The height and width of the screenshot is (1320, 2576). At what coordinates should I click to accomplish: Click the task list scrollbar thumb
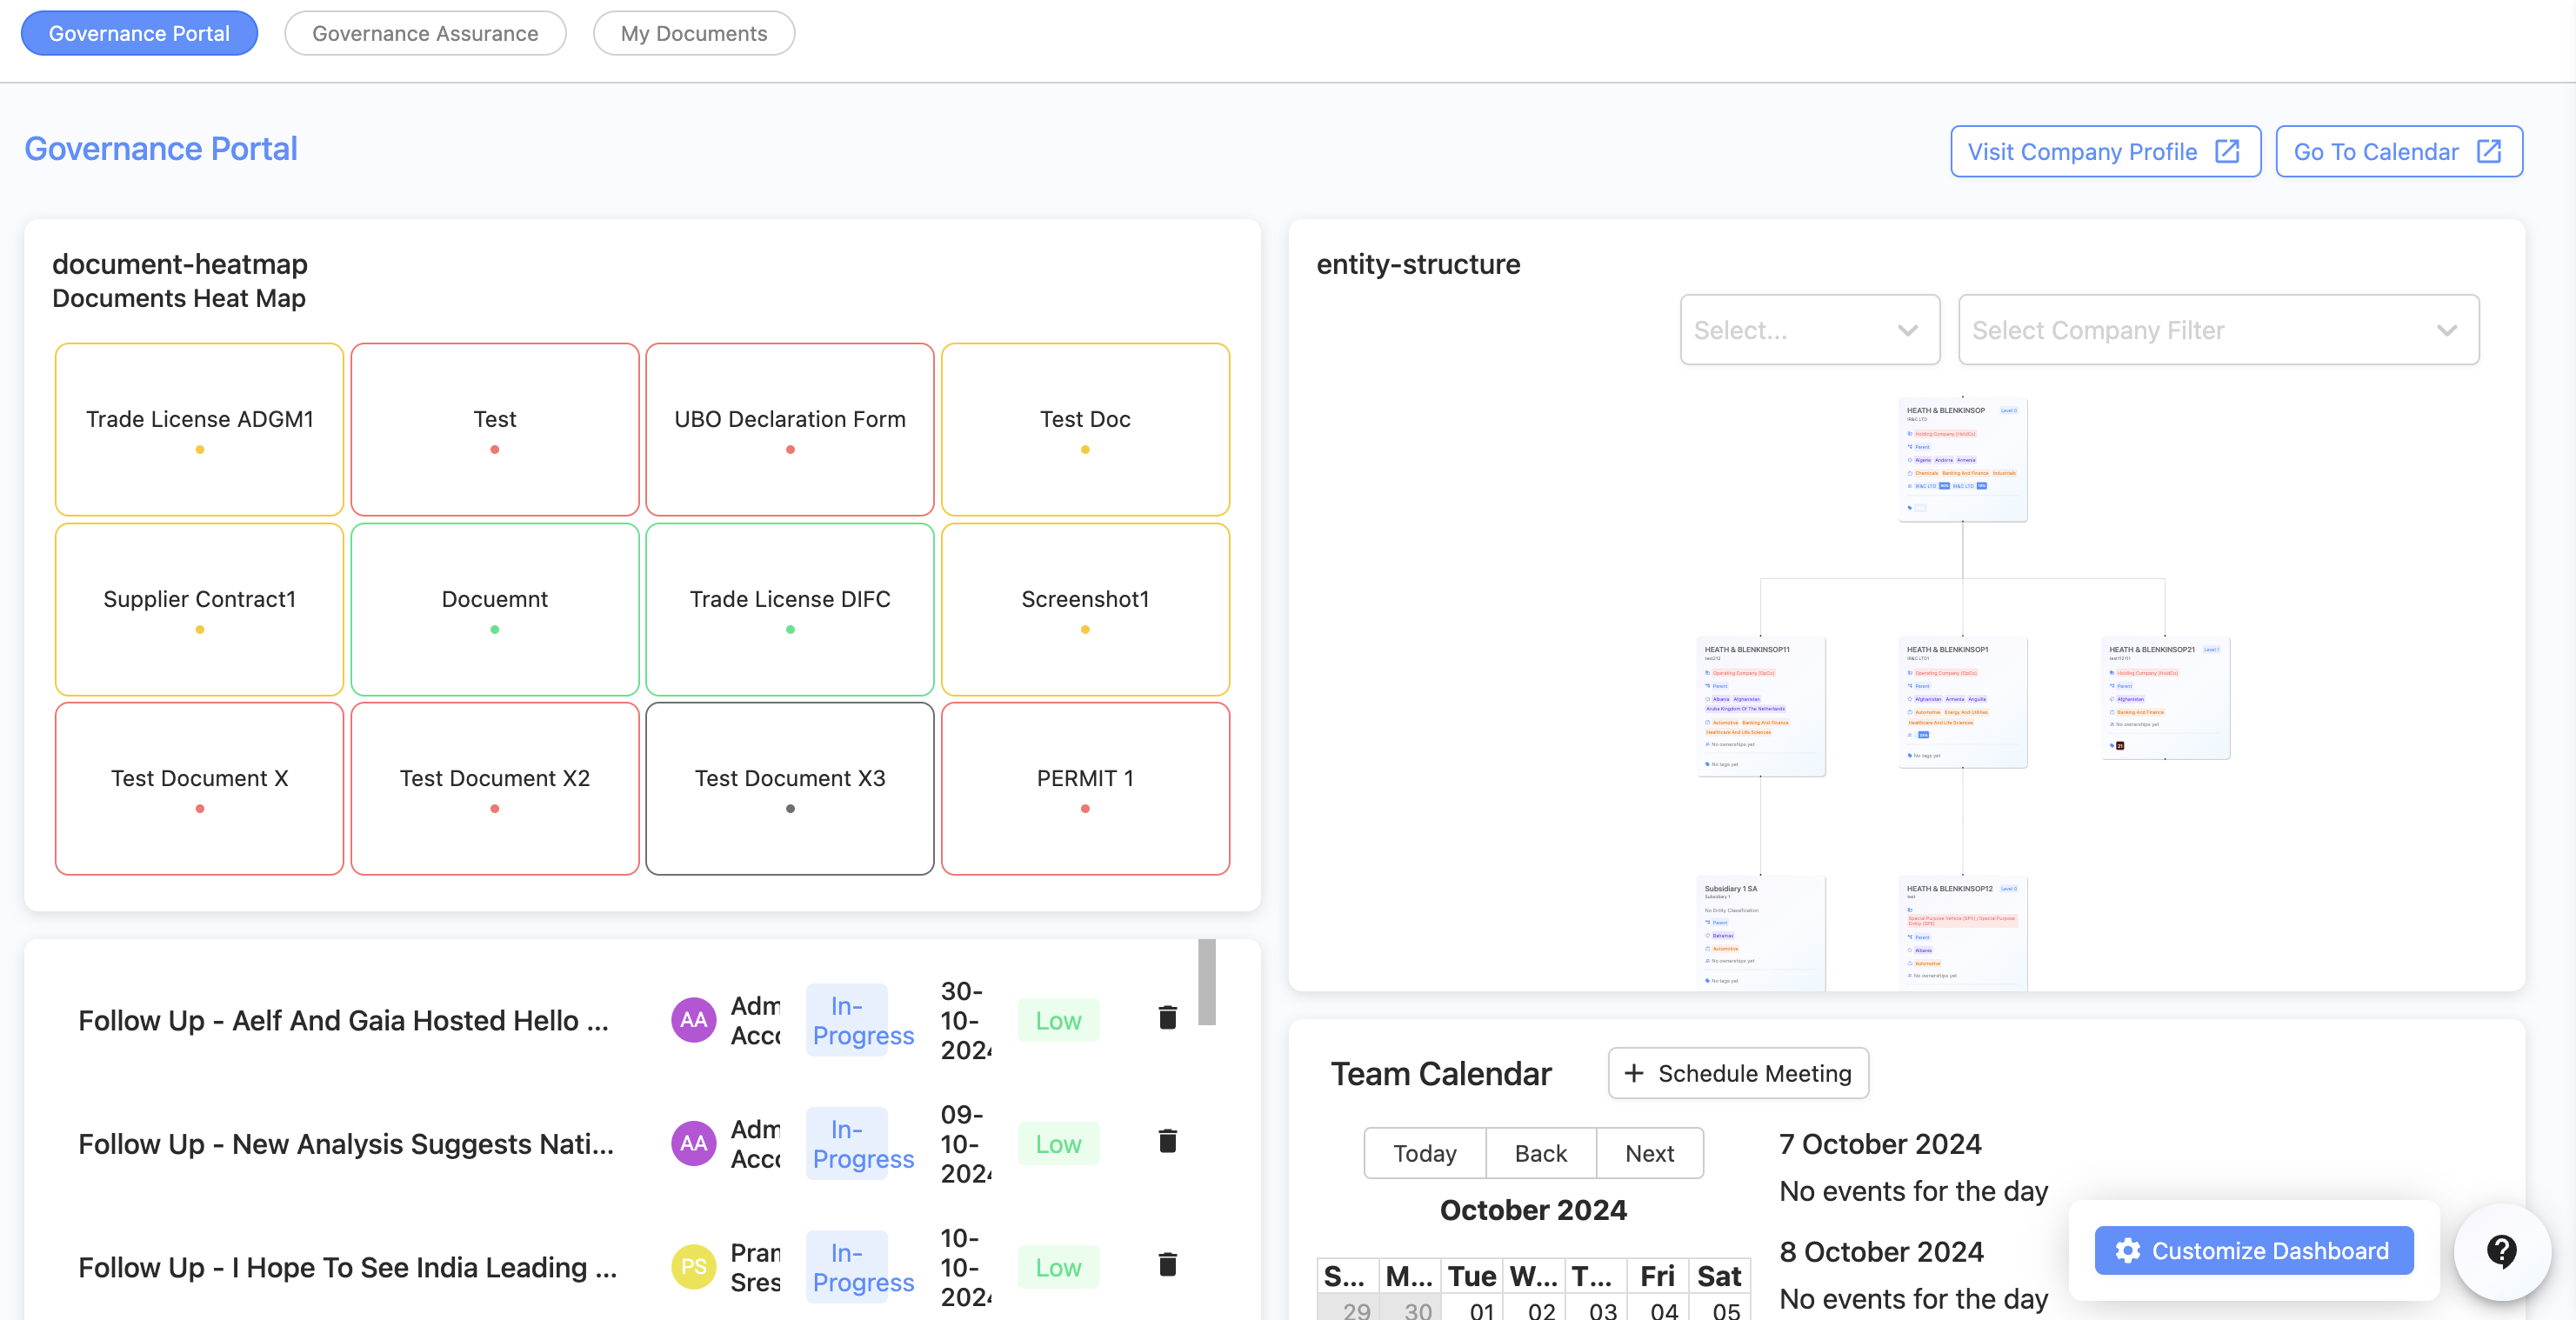point(1206,982)
